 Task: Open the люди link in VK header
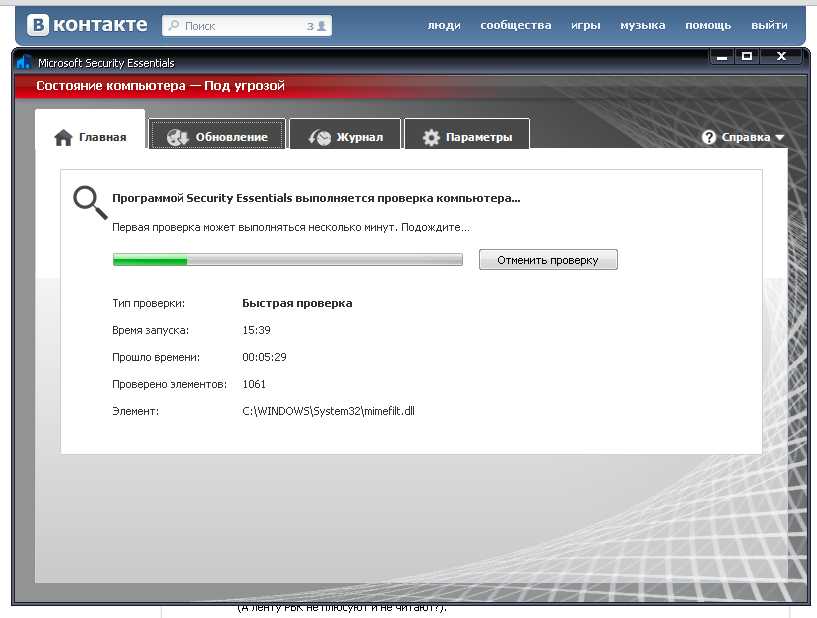click(444, 25)
